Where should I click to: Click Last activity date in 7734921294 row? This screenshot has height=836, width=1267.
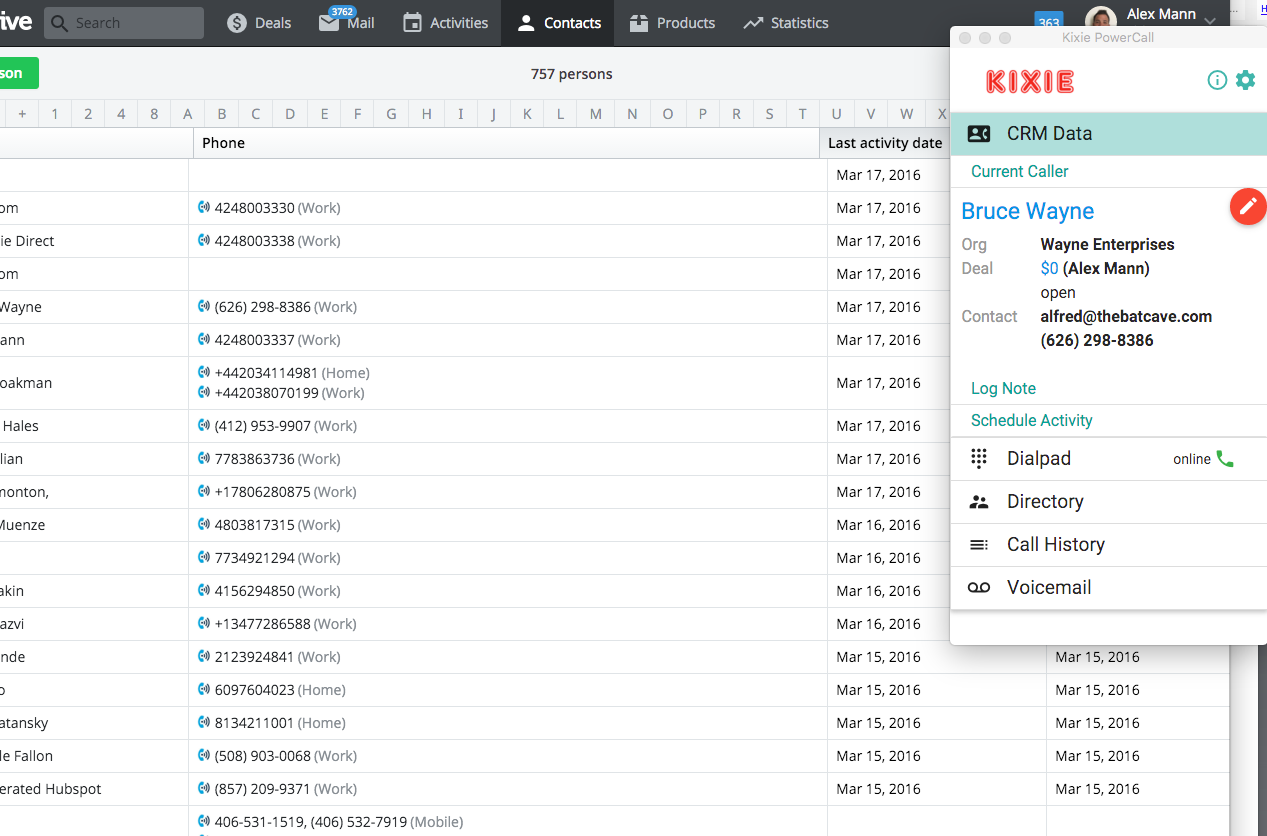pos(878,558)
